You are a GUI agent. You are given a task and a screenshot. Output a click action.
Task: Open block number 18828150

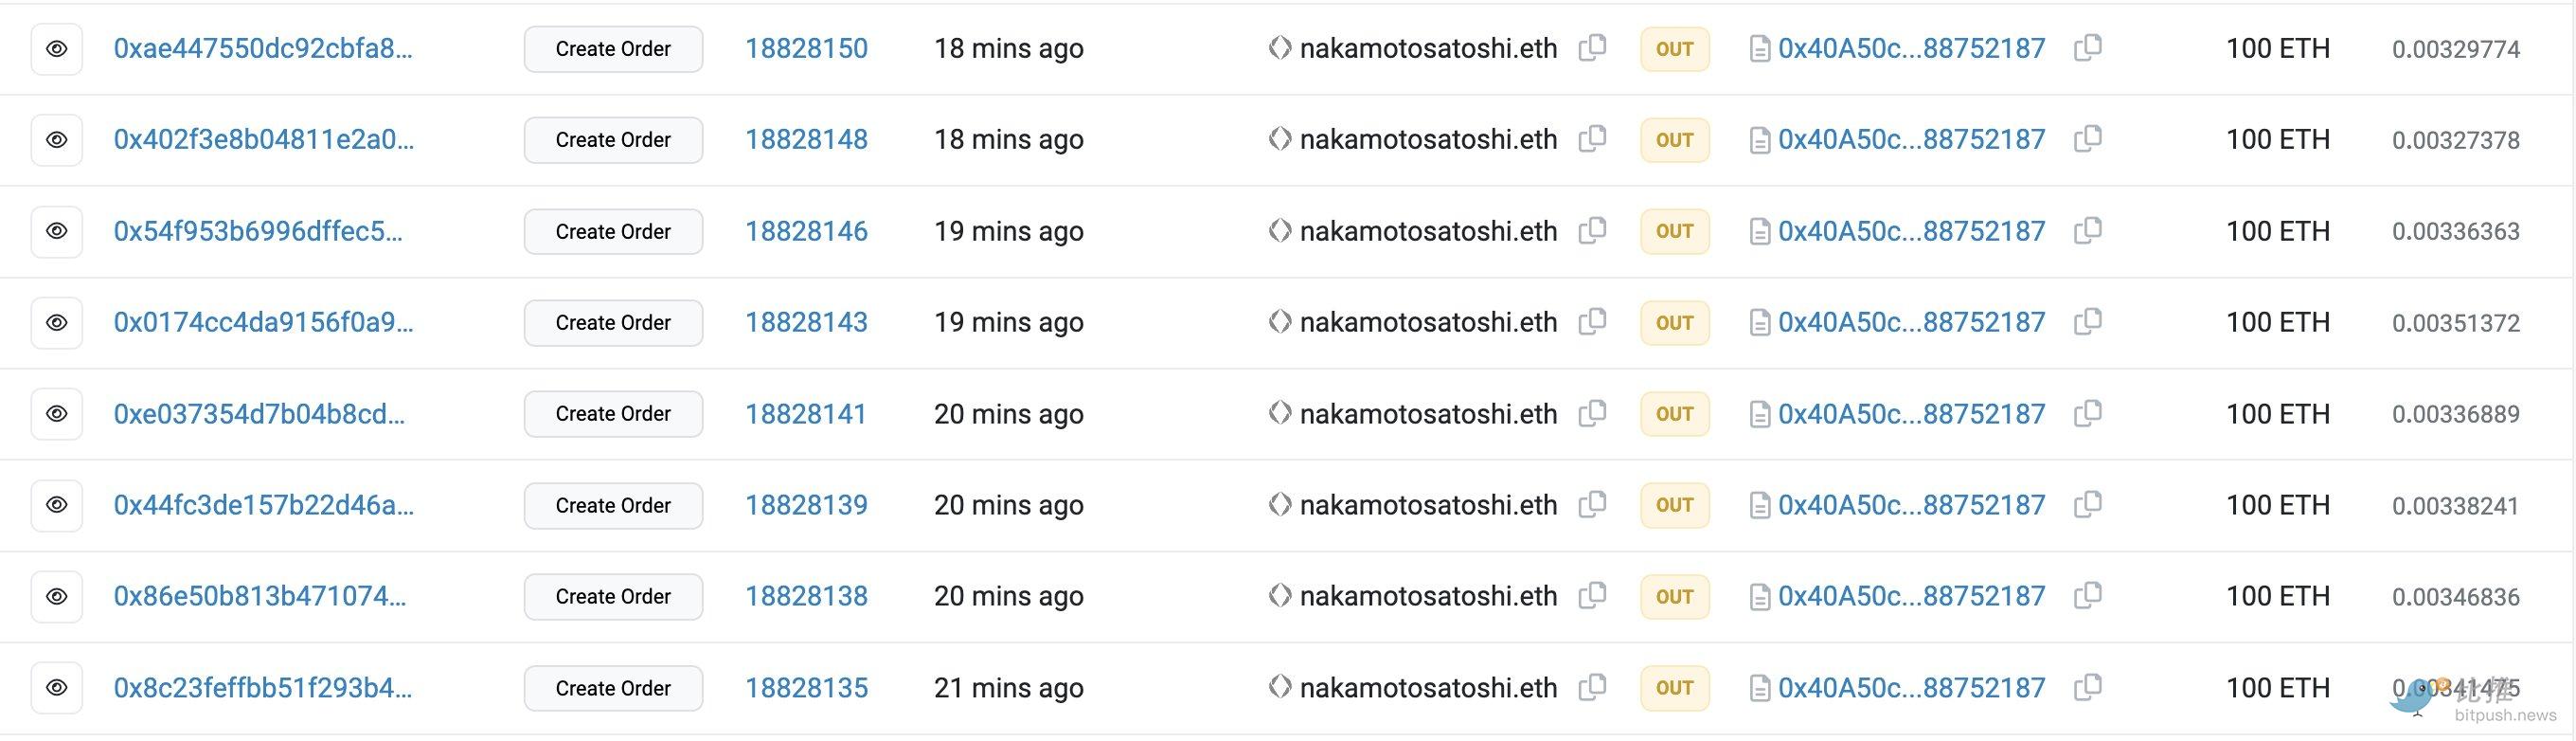[806, 48]
